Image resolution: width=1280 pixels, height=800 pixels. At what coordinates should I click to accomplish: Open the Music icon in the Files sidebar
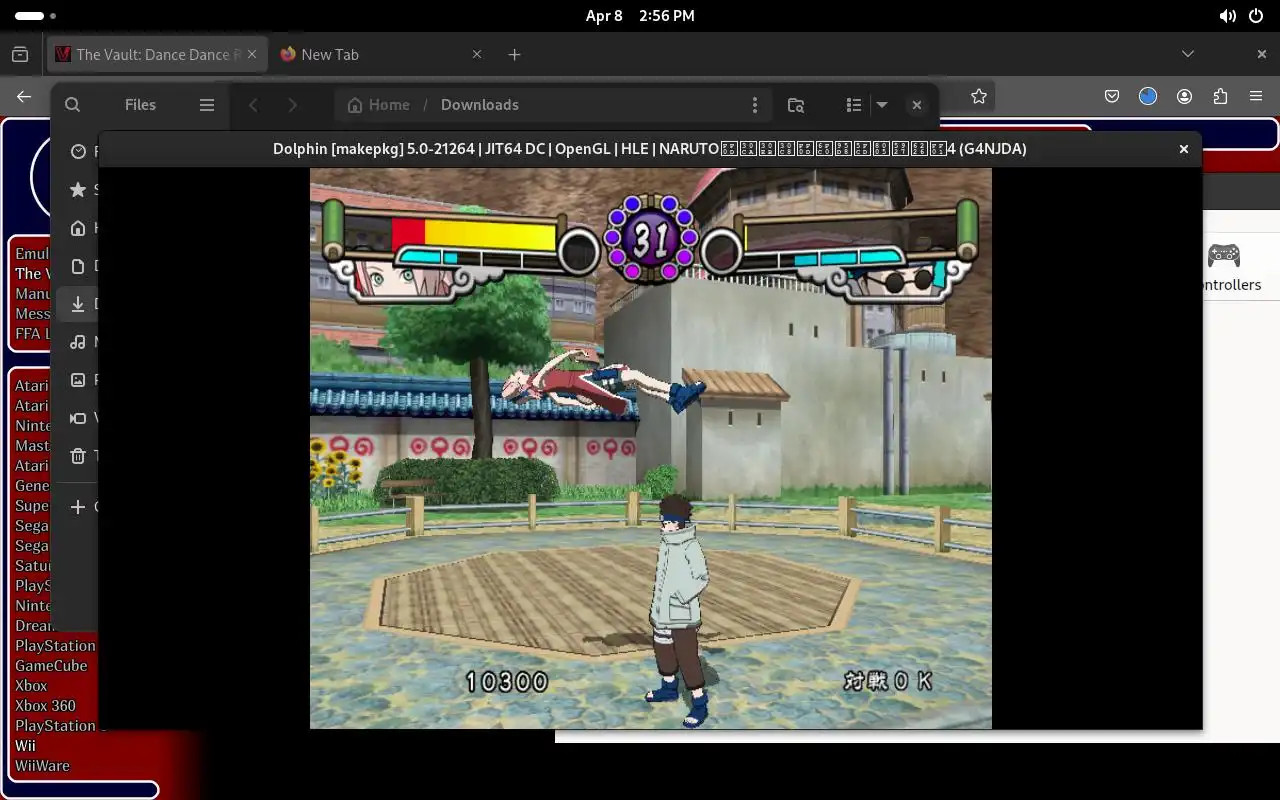[78, 342]
